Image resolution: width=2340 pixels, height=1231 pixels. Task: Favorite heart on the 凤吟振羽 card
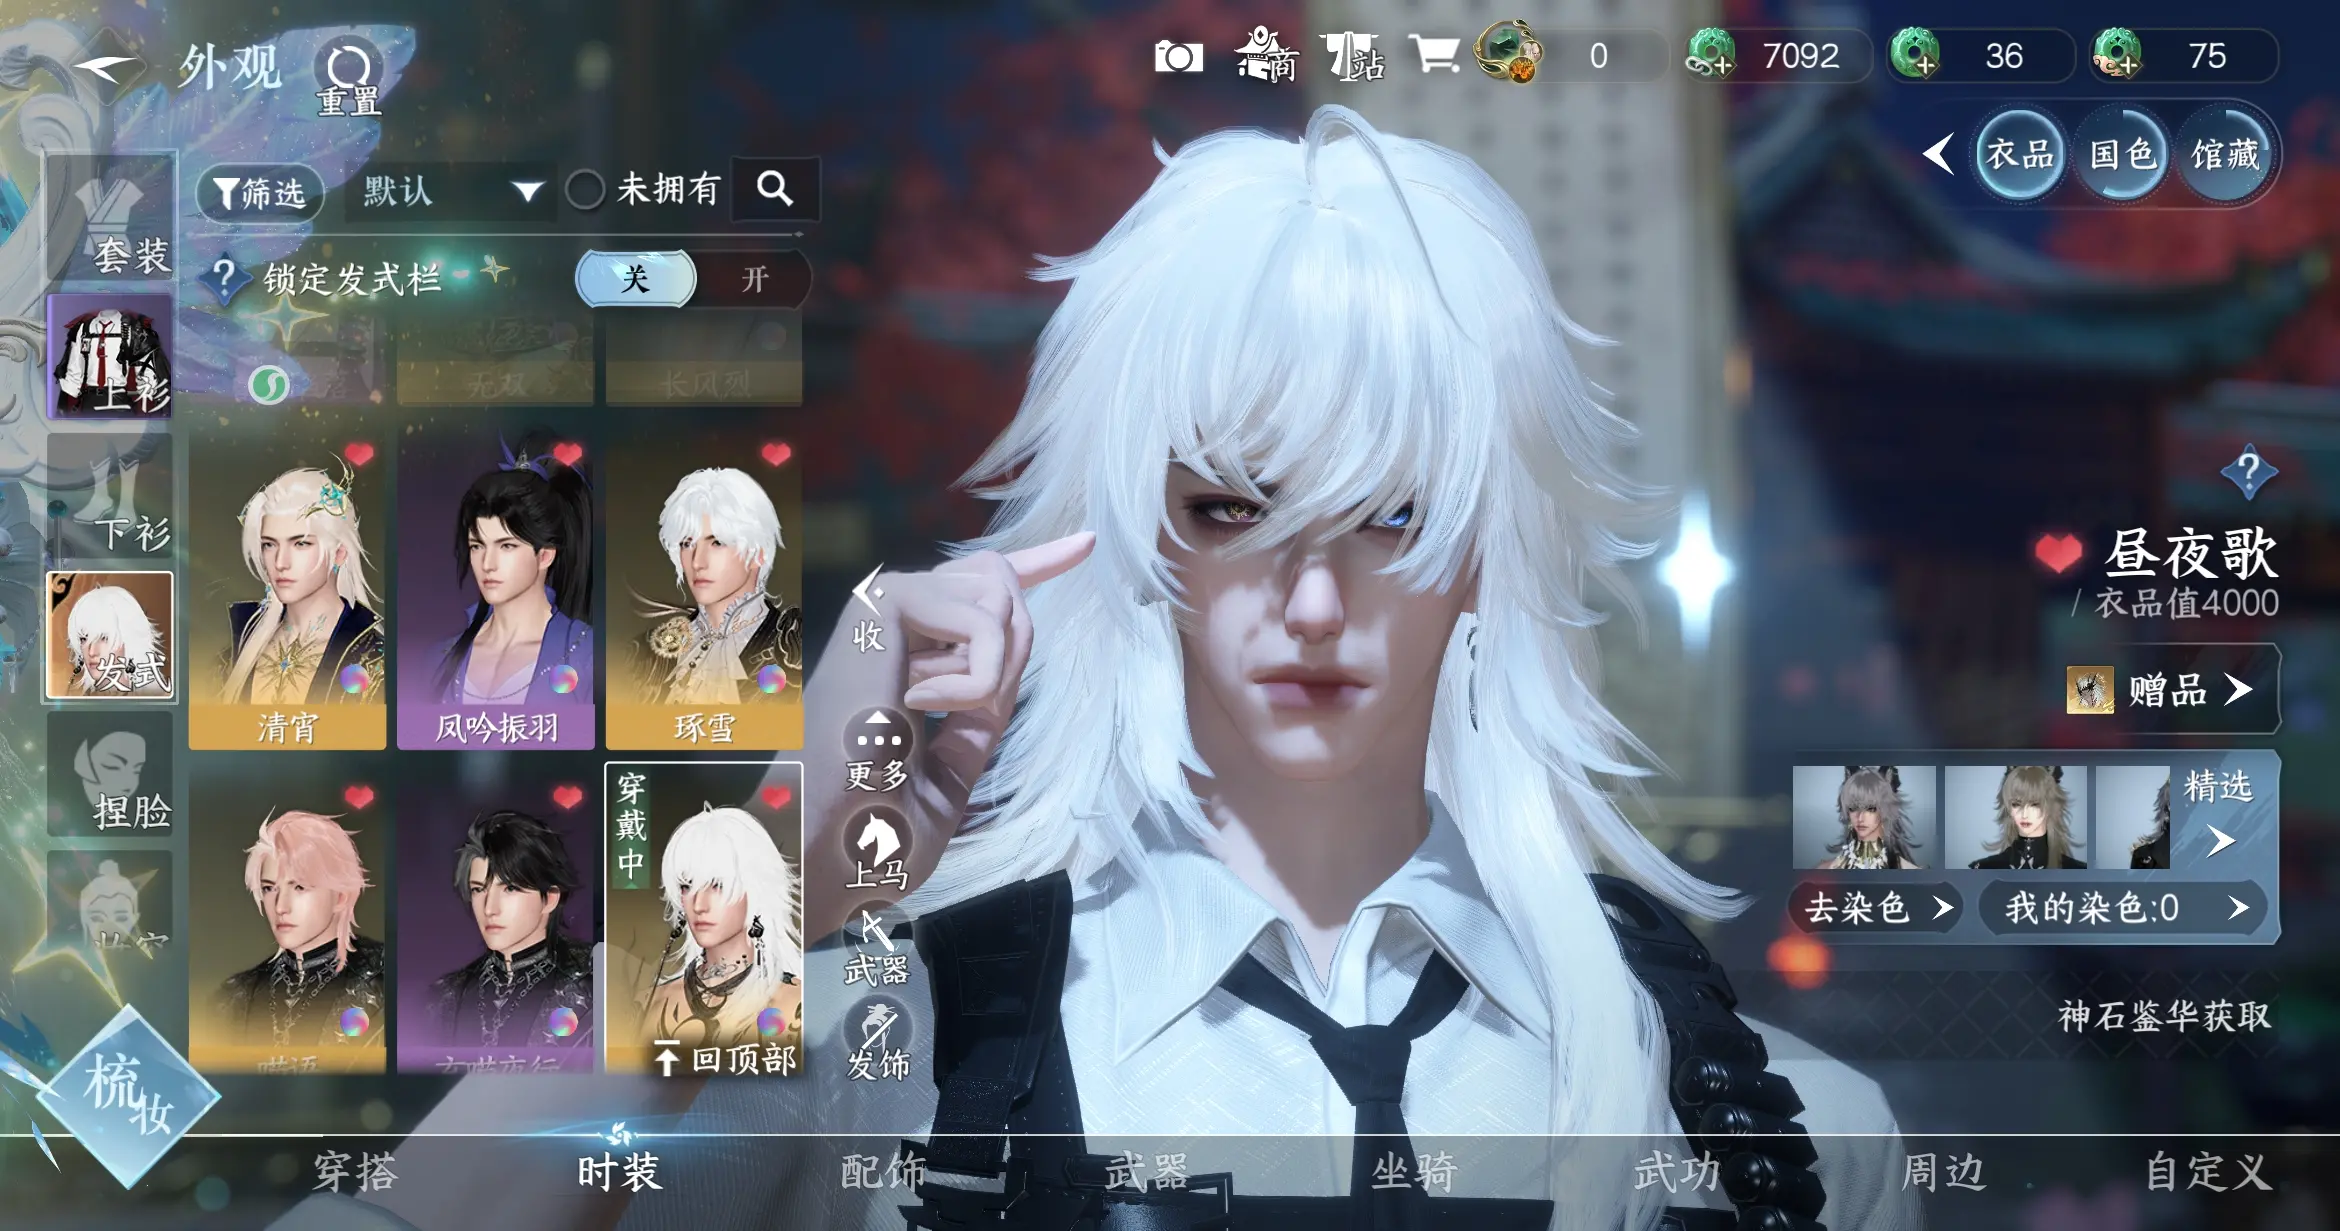tap(568, 455)
